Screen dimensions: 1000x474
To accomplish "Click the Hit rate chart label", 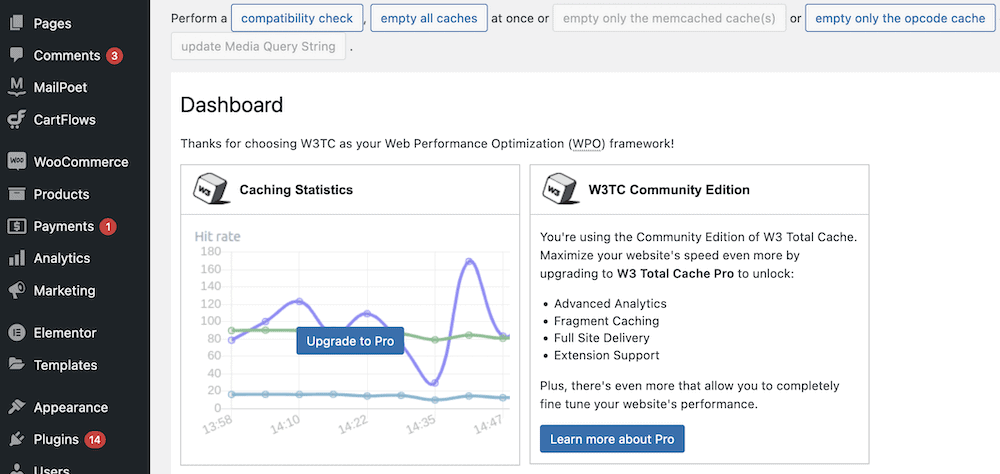I will point(217,237).
